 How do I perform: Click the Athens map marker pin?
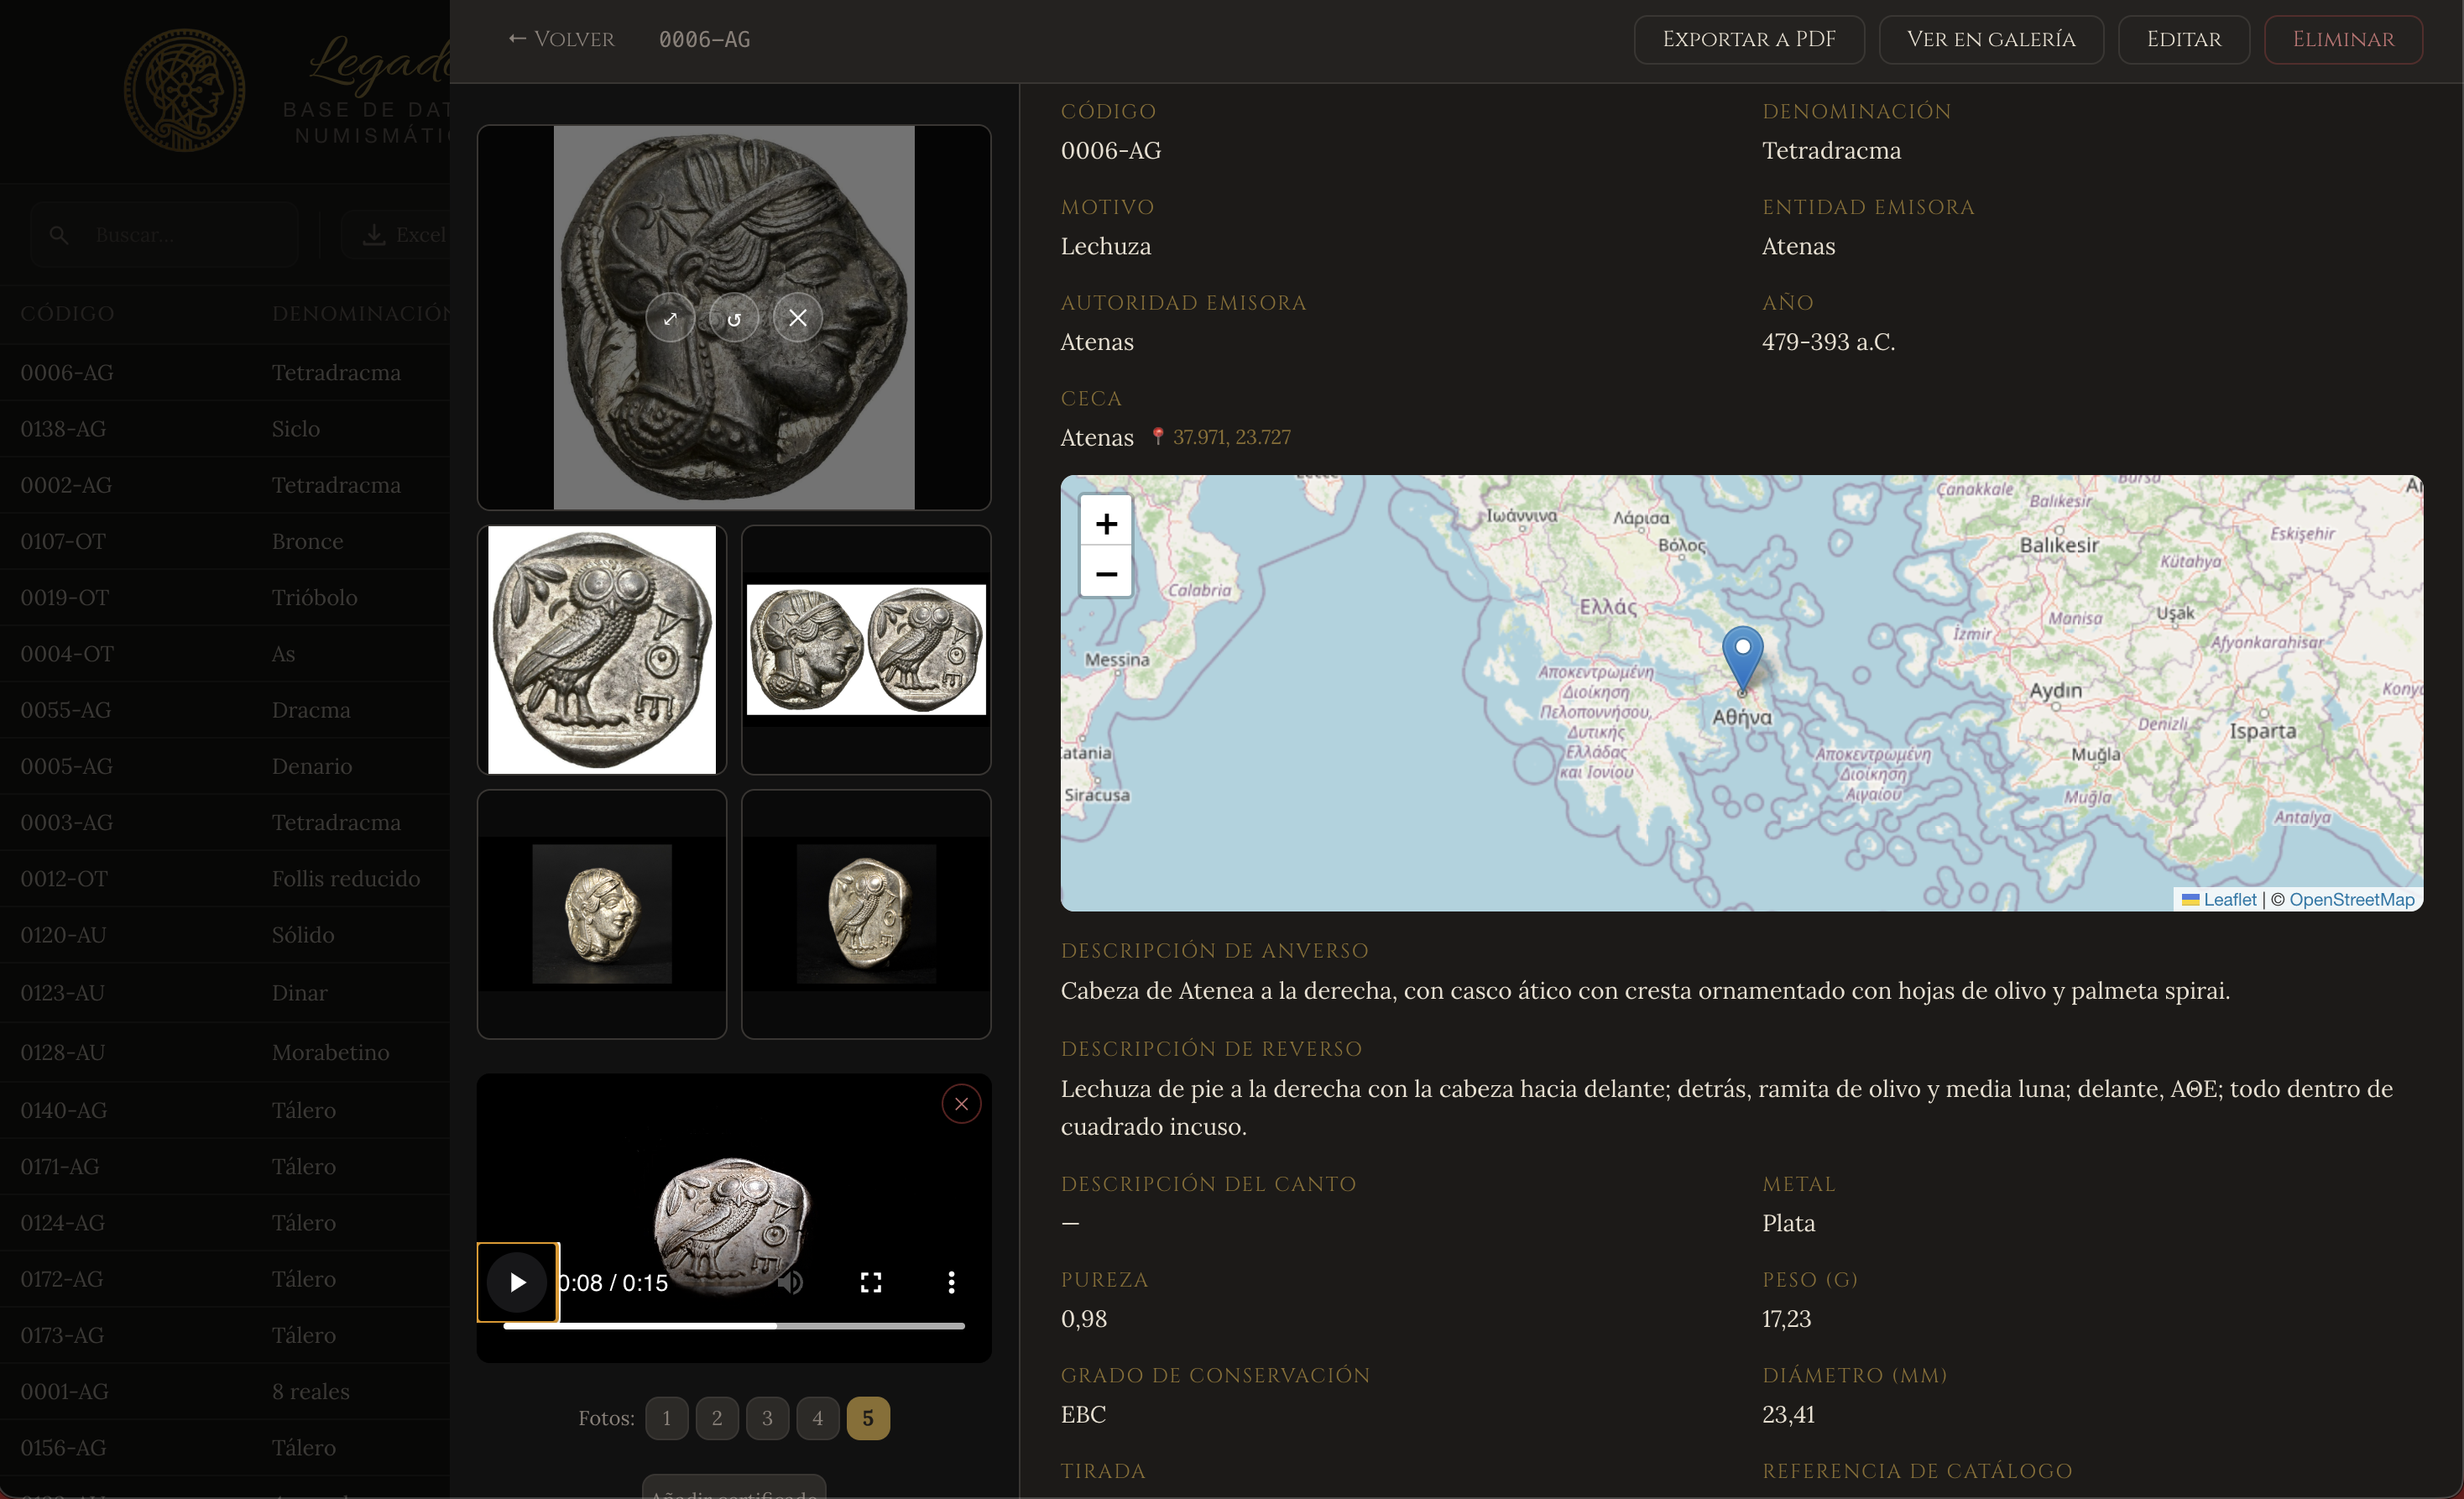[1742, 655]
